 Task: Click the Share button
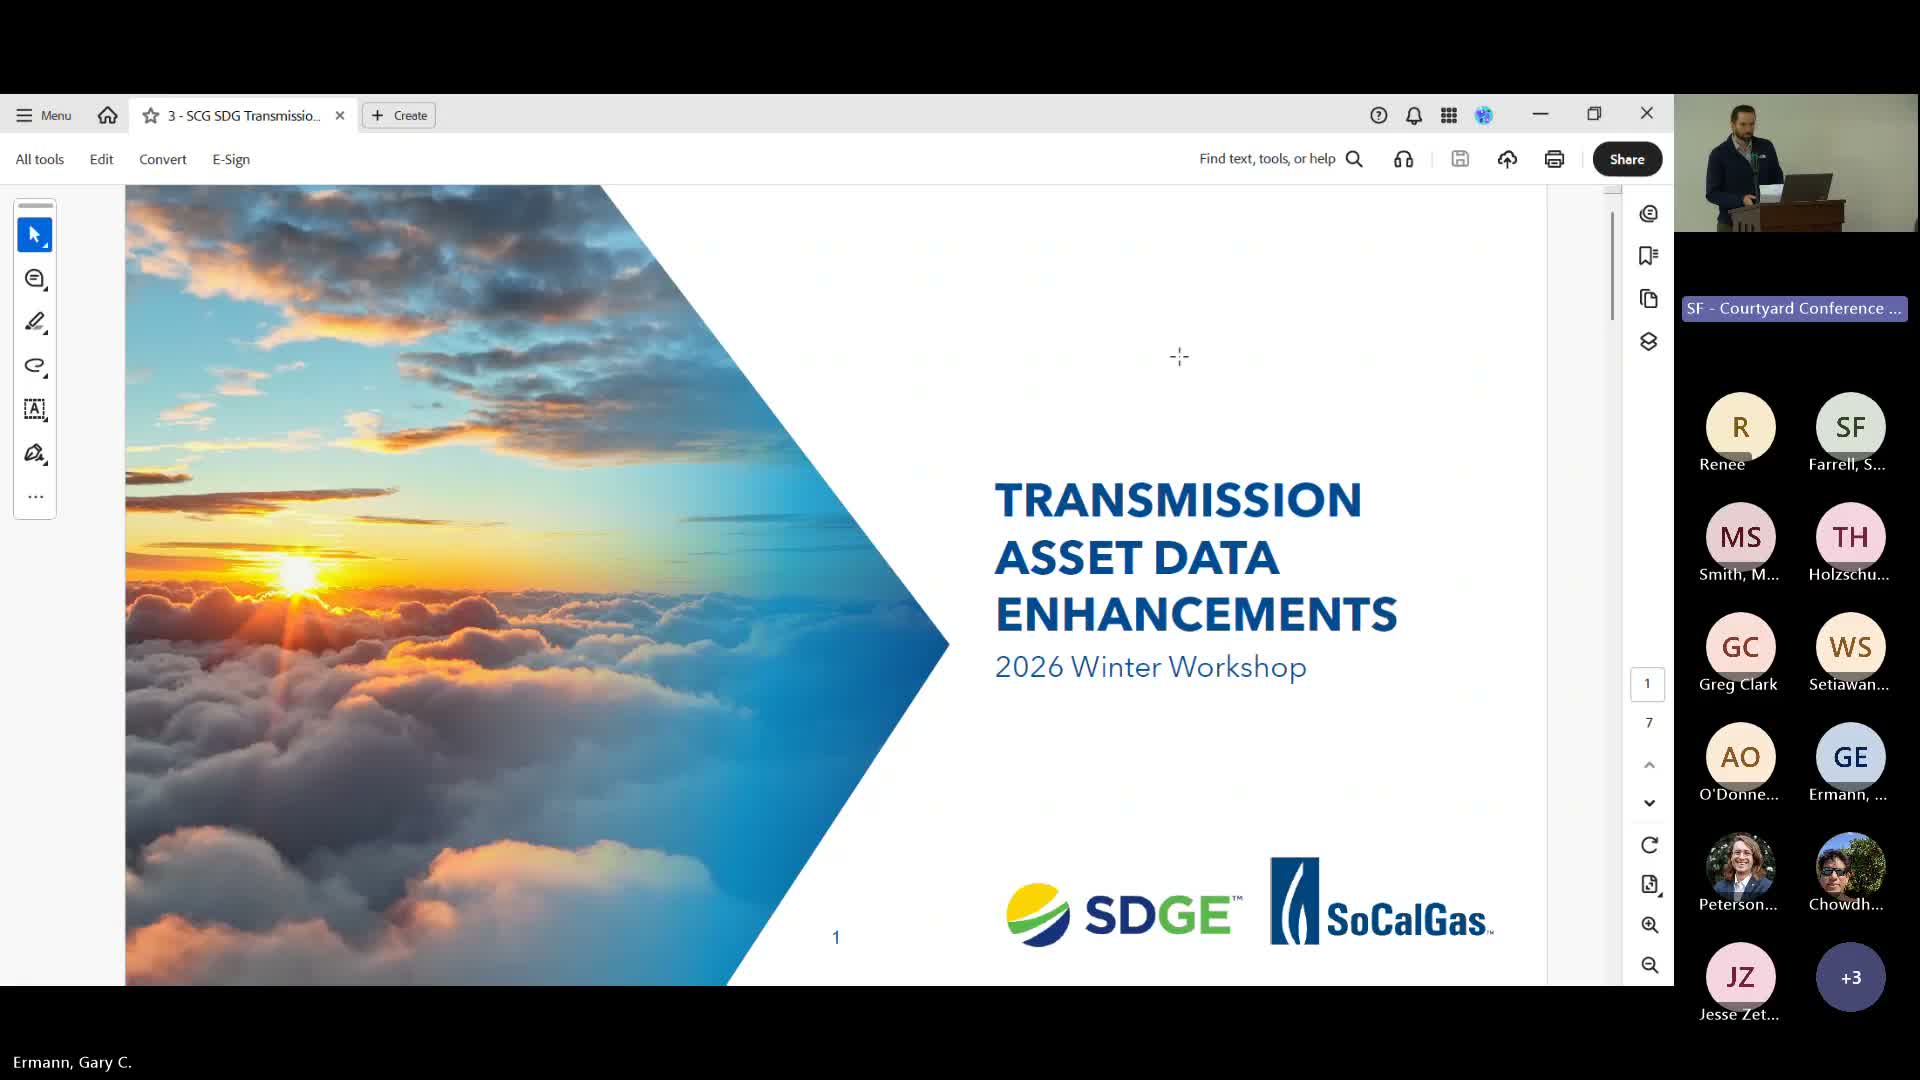pyautogui.click(x=1627, y=159)
